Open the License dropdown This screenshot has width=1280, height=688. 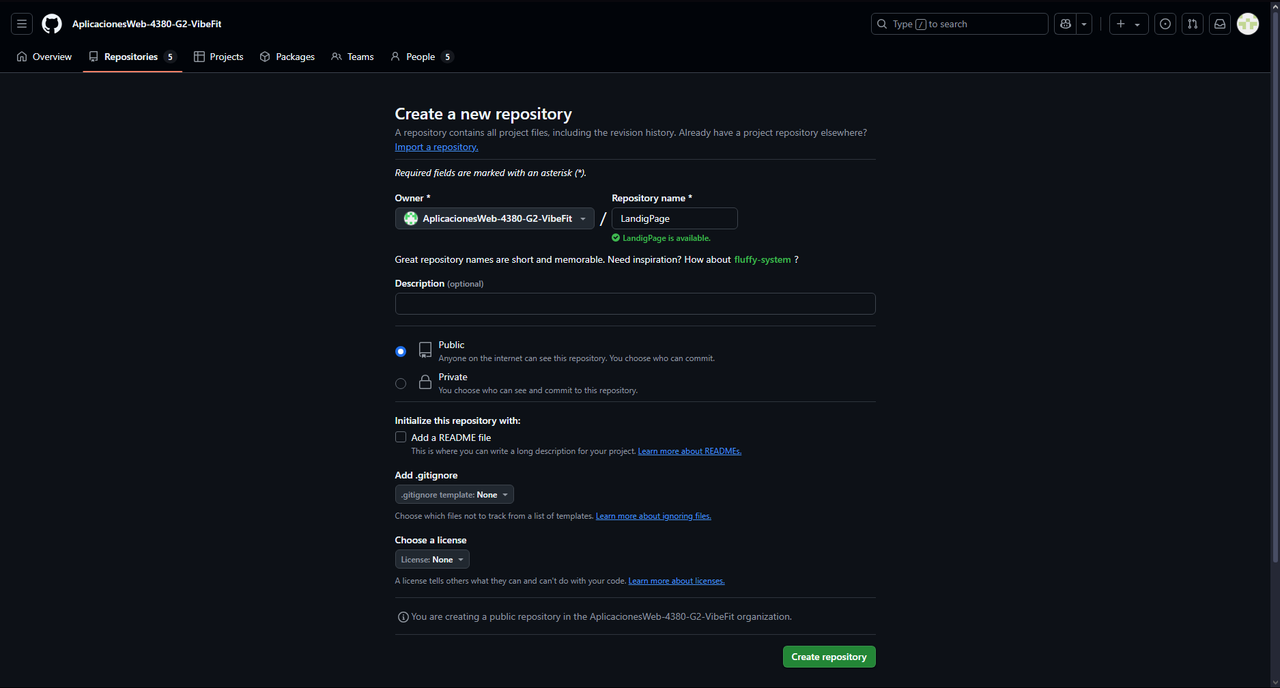[432, 560]
